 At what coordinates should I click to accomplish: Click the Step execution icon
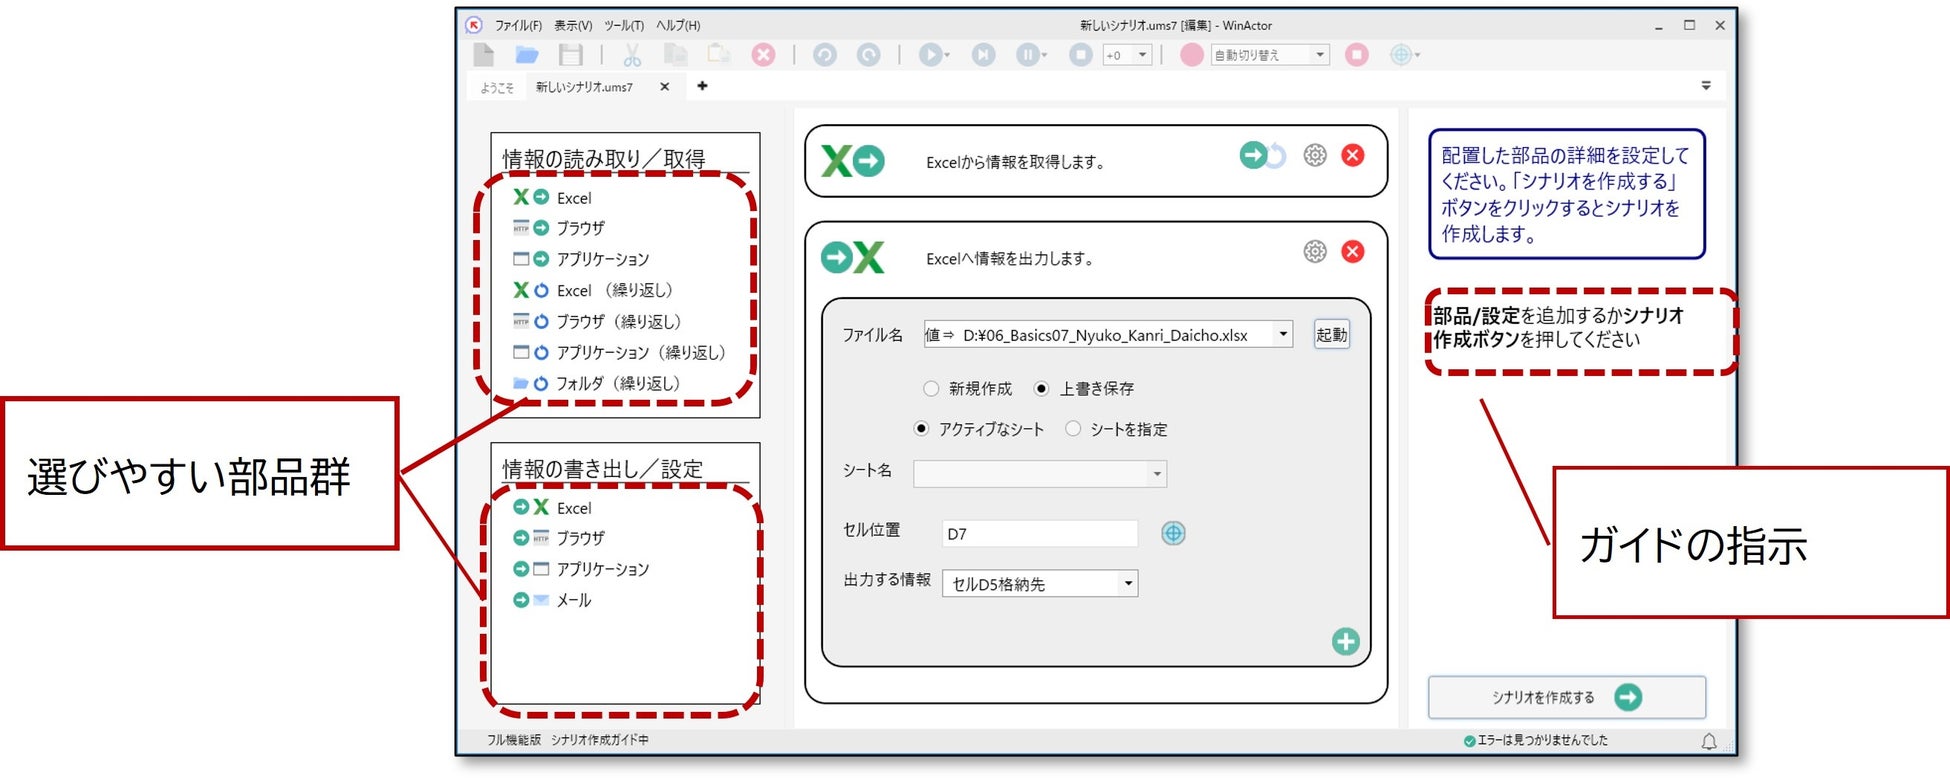[x=984, y=55]
